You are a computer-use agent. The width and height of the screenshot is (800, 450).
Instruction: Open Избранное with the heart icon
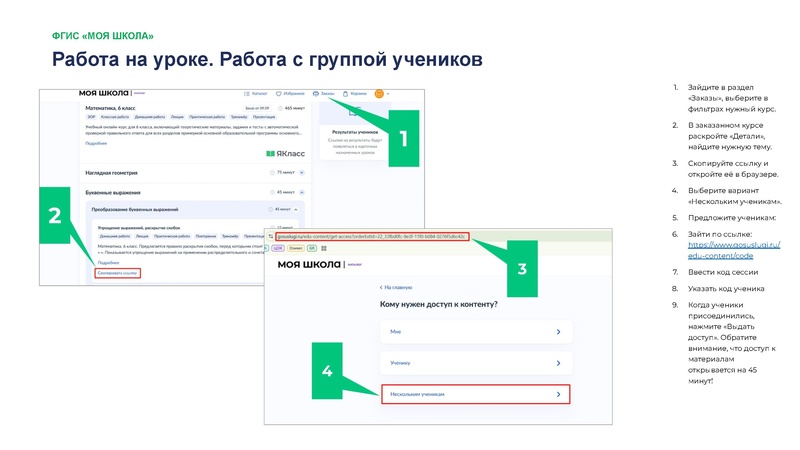click(x=290, y=94)
